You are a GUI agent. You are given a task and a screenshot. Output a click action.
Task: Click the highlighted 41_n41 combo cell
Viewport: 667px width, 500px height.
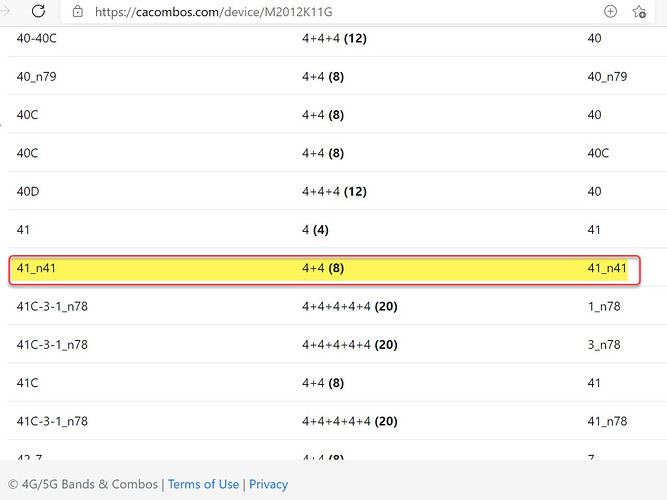click(33, 268)
